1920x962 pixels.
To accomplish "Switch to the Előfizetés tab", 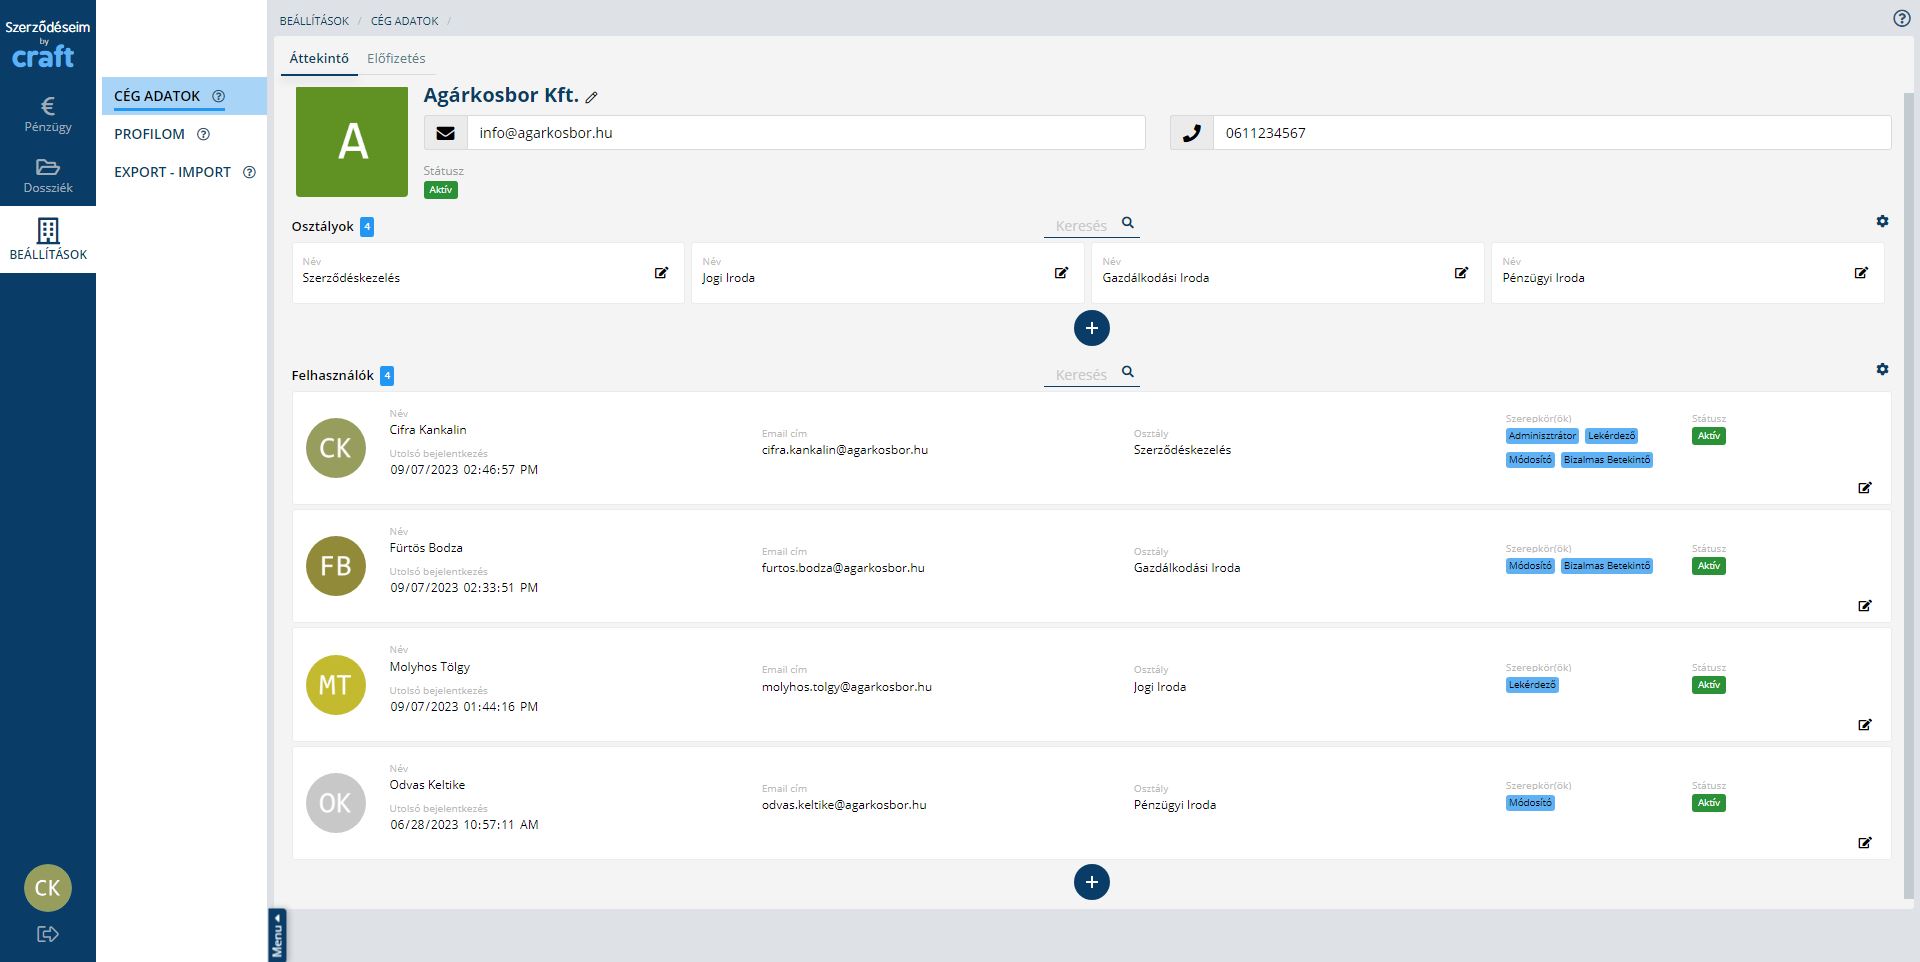I will [396, 58].
